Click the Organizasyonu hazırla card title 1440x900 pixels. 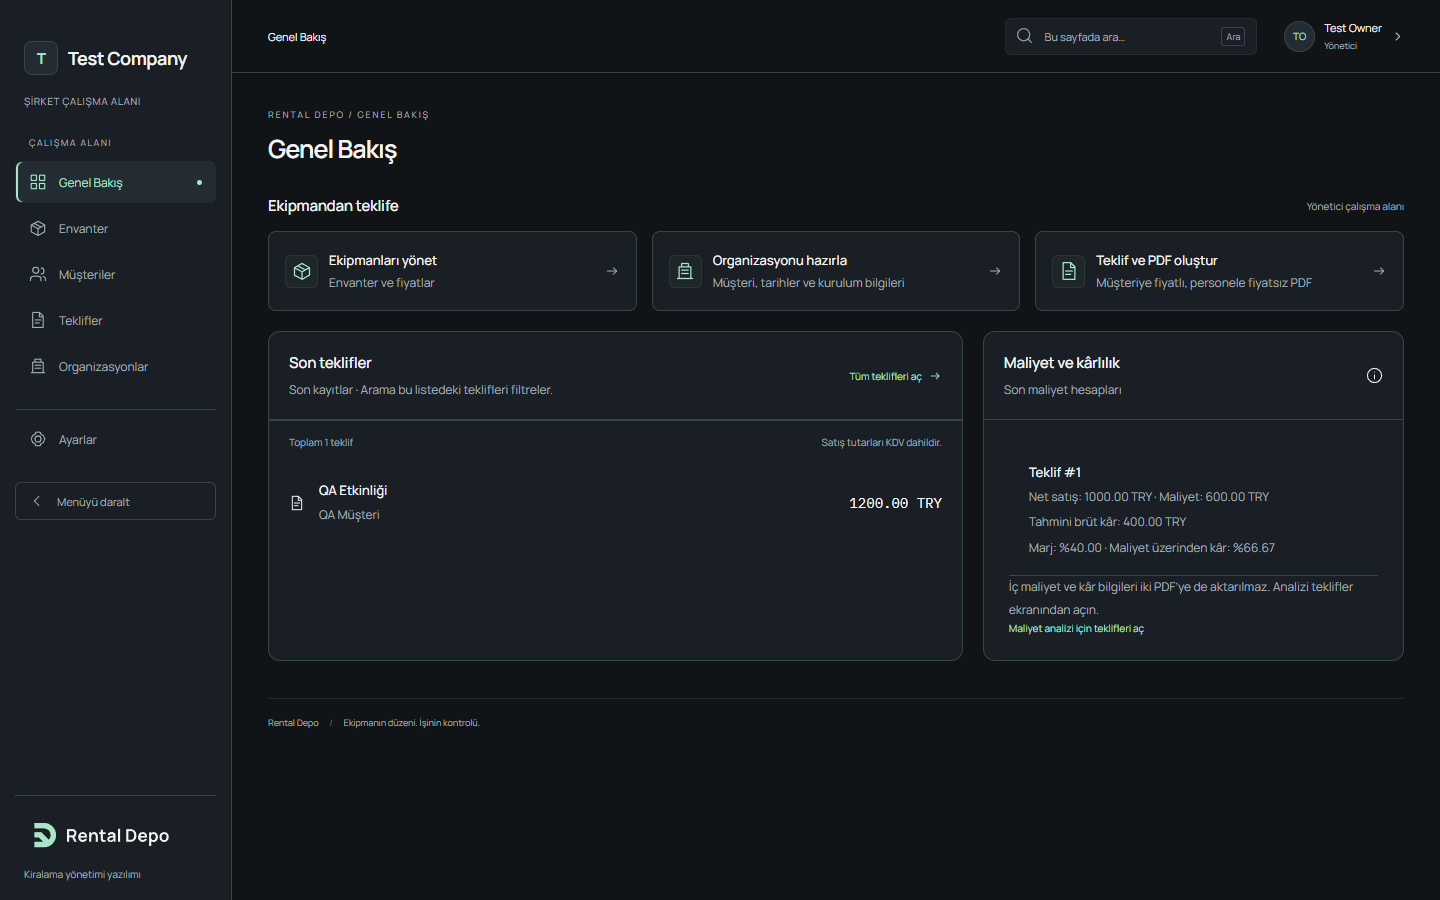click(x=780, y=260)
